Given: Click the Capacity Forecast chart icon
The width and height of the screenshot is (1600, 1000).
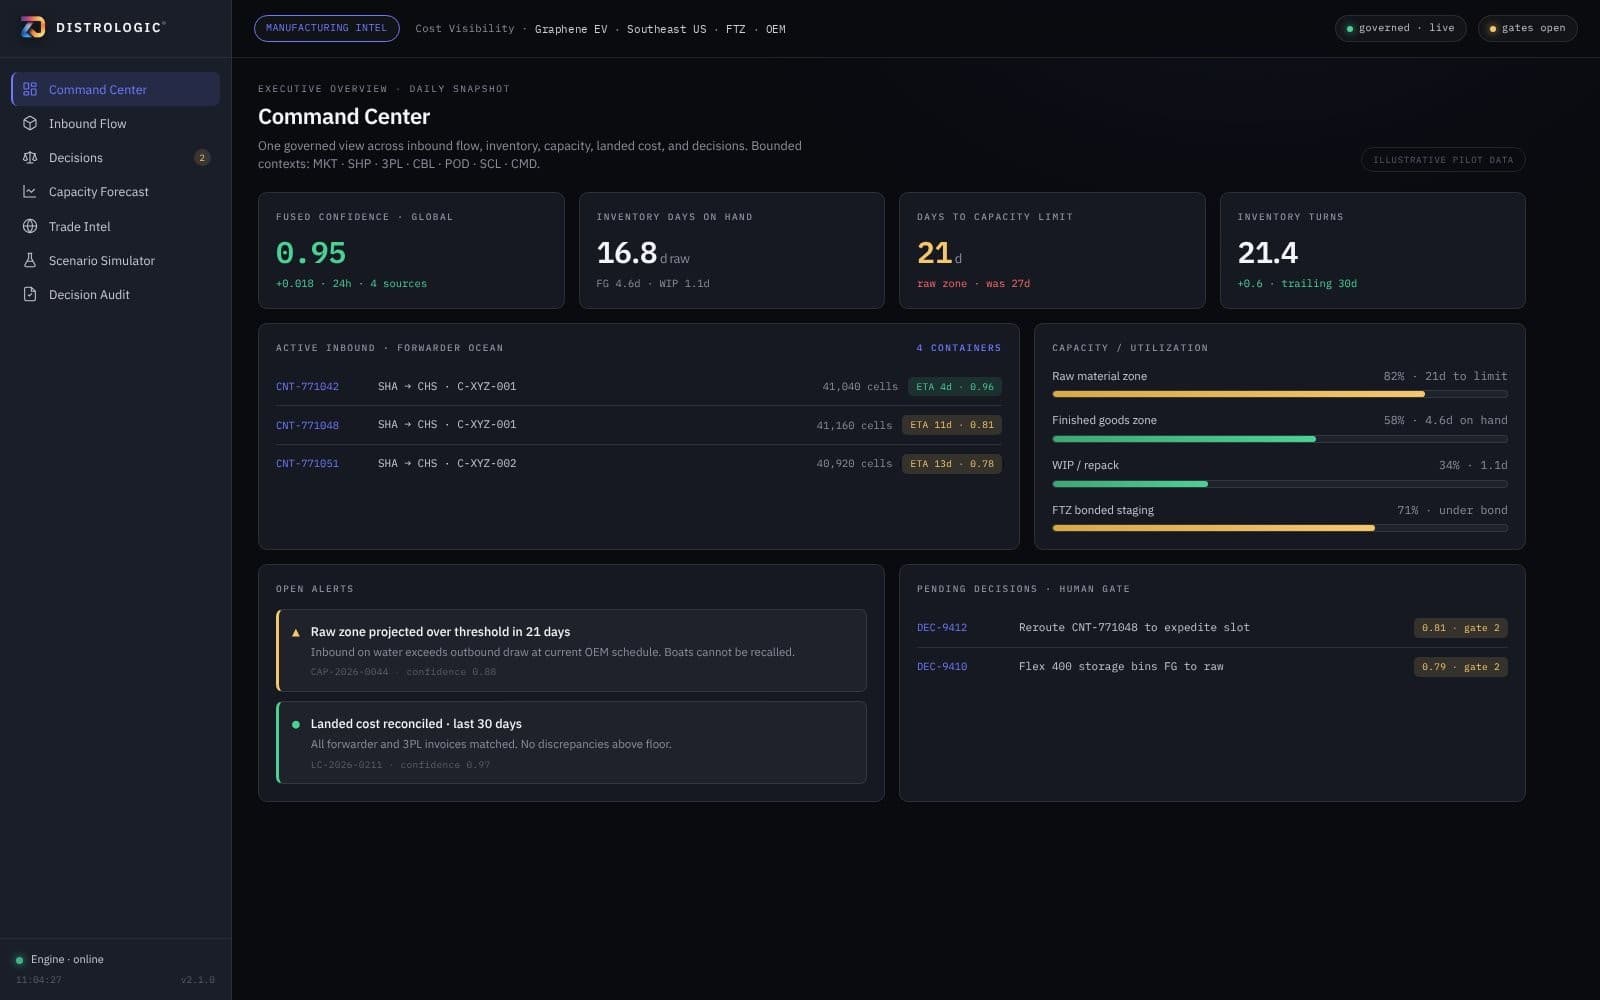Looking at the screenshot, I should [x=30, y=191].
